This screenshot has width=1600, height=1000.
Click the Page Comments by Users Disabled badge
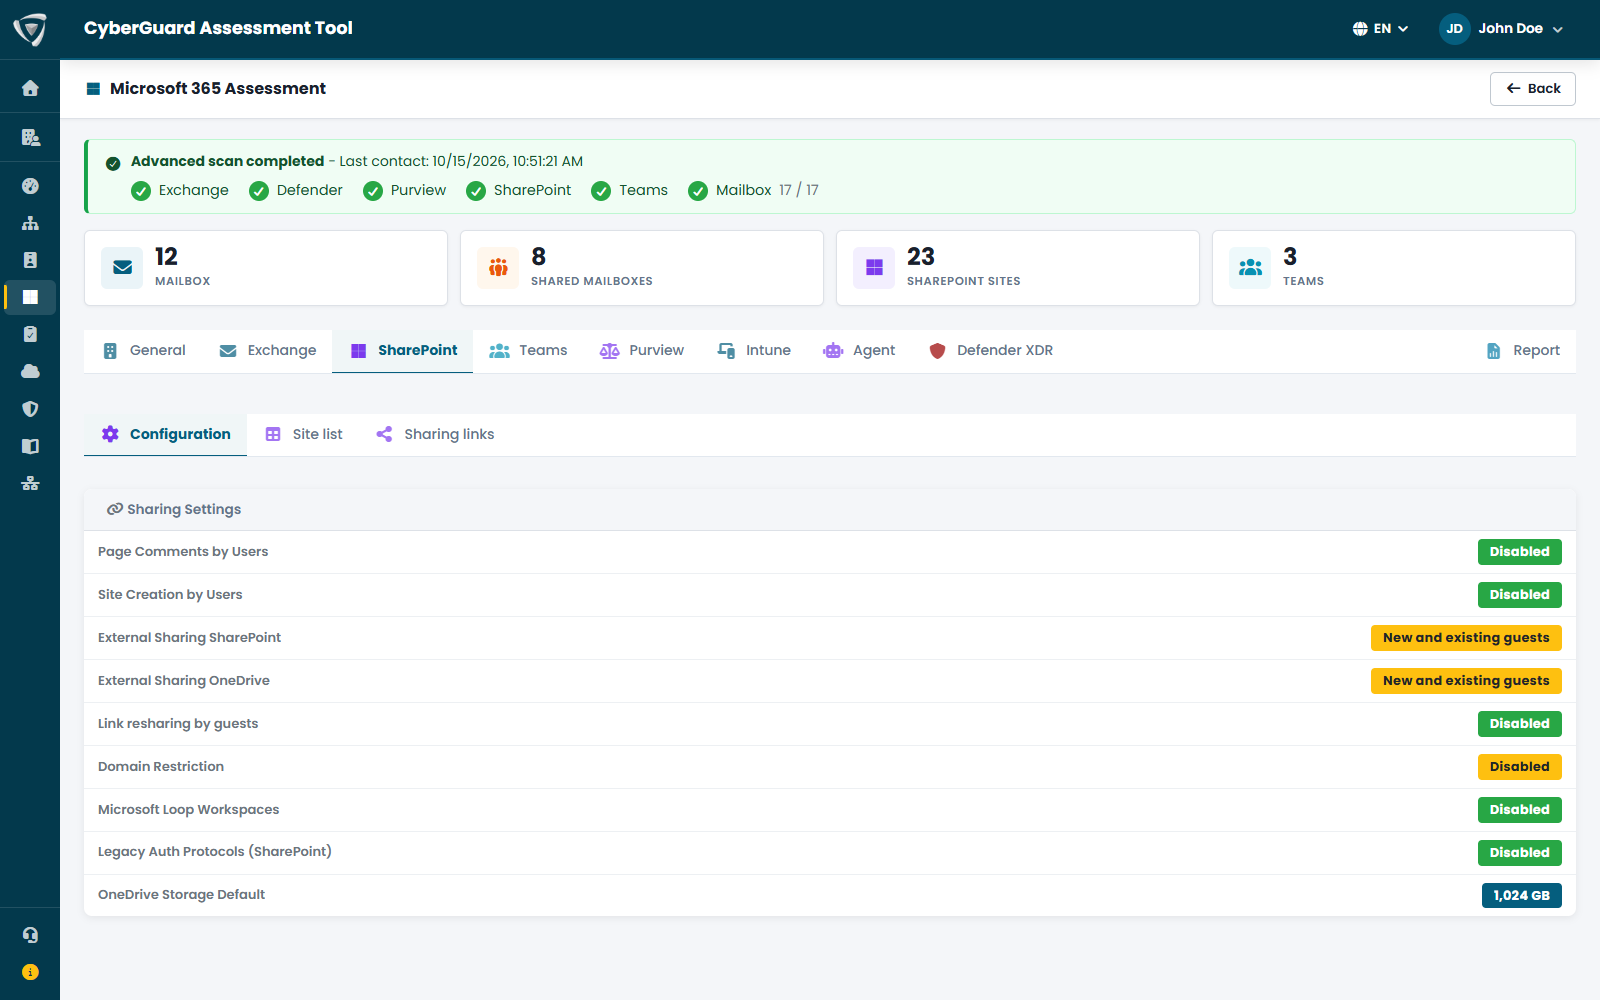[1519, 552]
